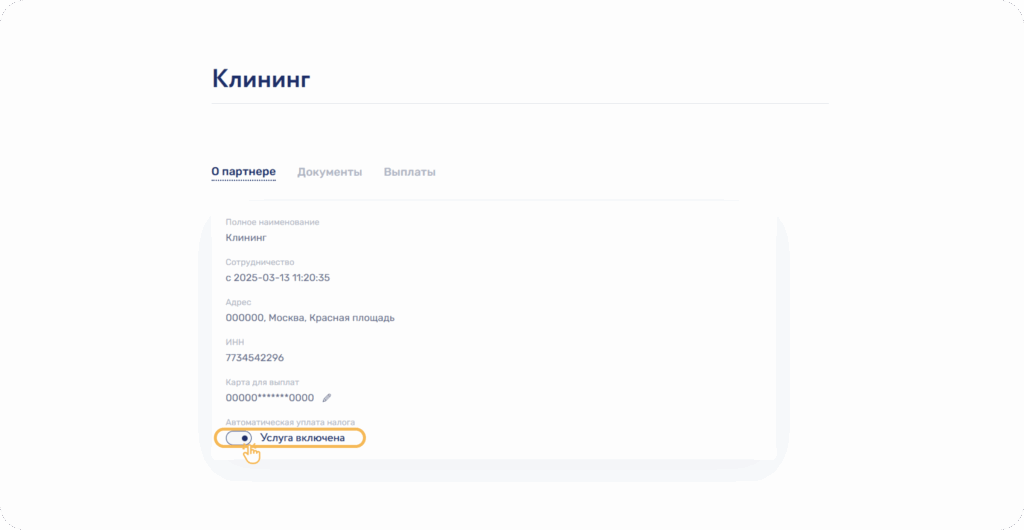Select the 'О партнере' tab
Screen dimensions: 1024x530
(243, 172)
